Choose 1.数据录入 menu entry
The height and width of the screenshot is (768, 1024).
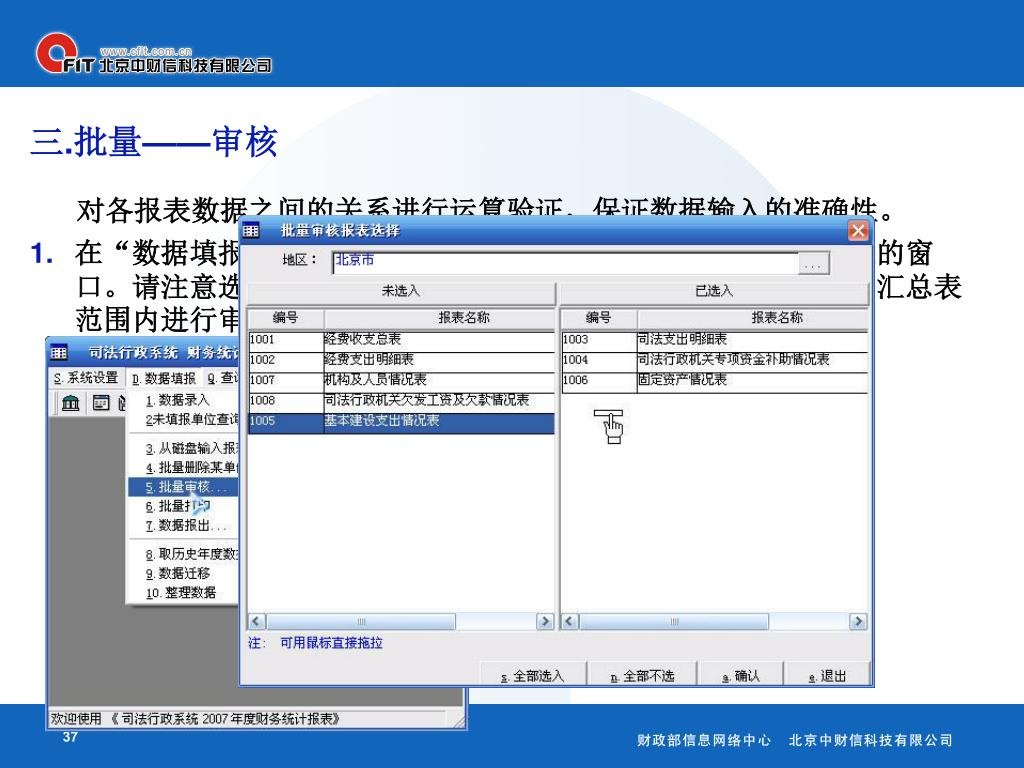click(183, 400)
